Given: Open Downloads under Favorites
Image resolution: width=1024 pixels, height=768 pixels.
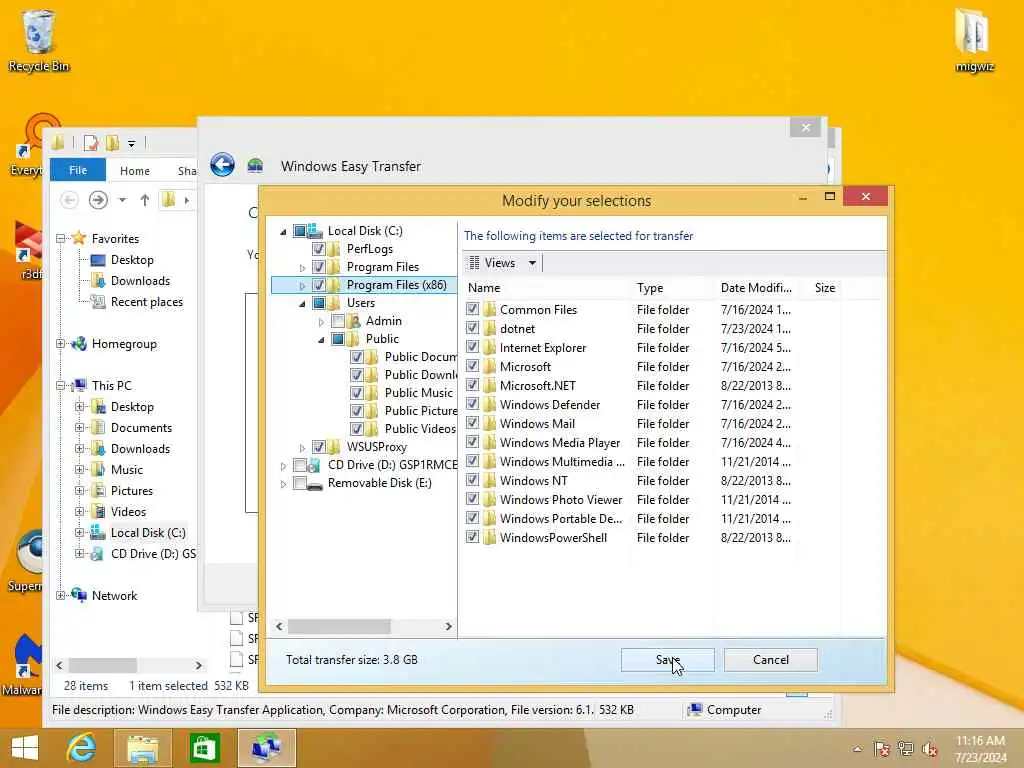Looking at the screenshot, I should [131, 280].
